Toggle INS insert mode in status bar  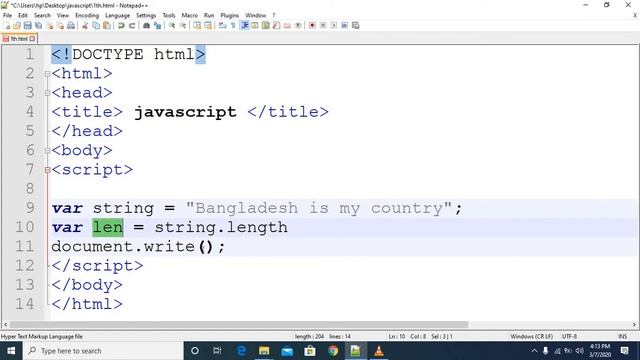click(622, 336)
